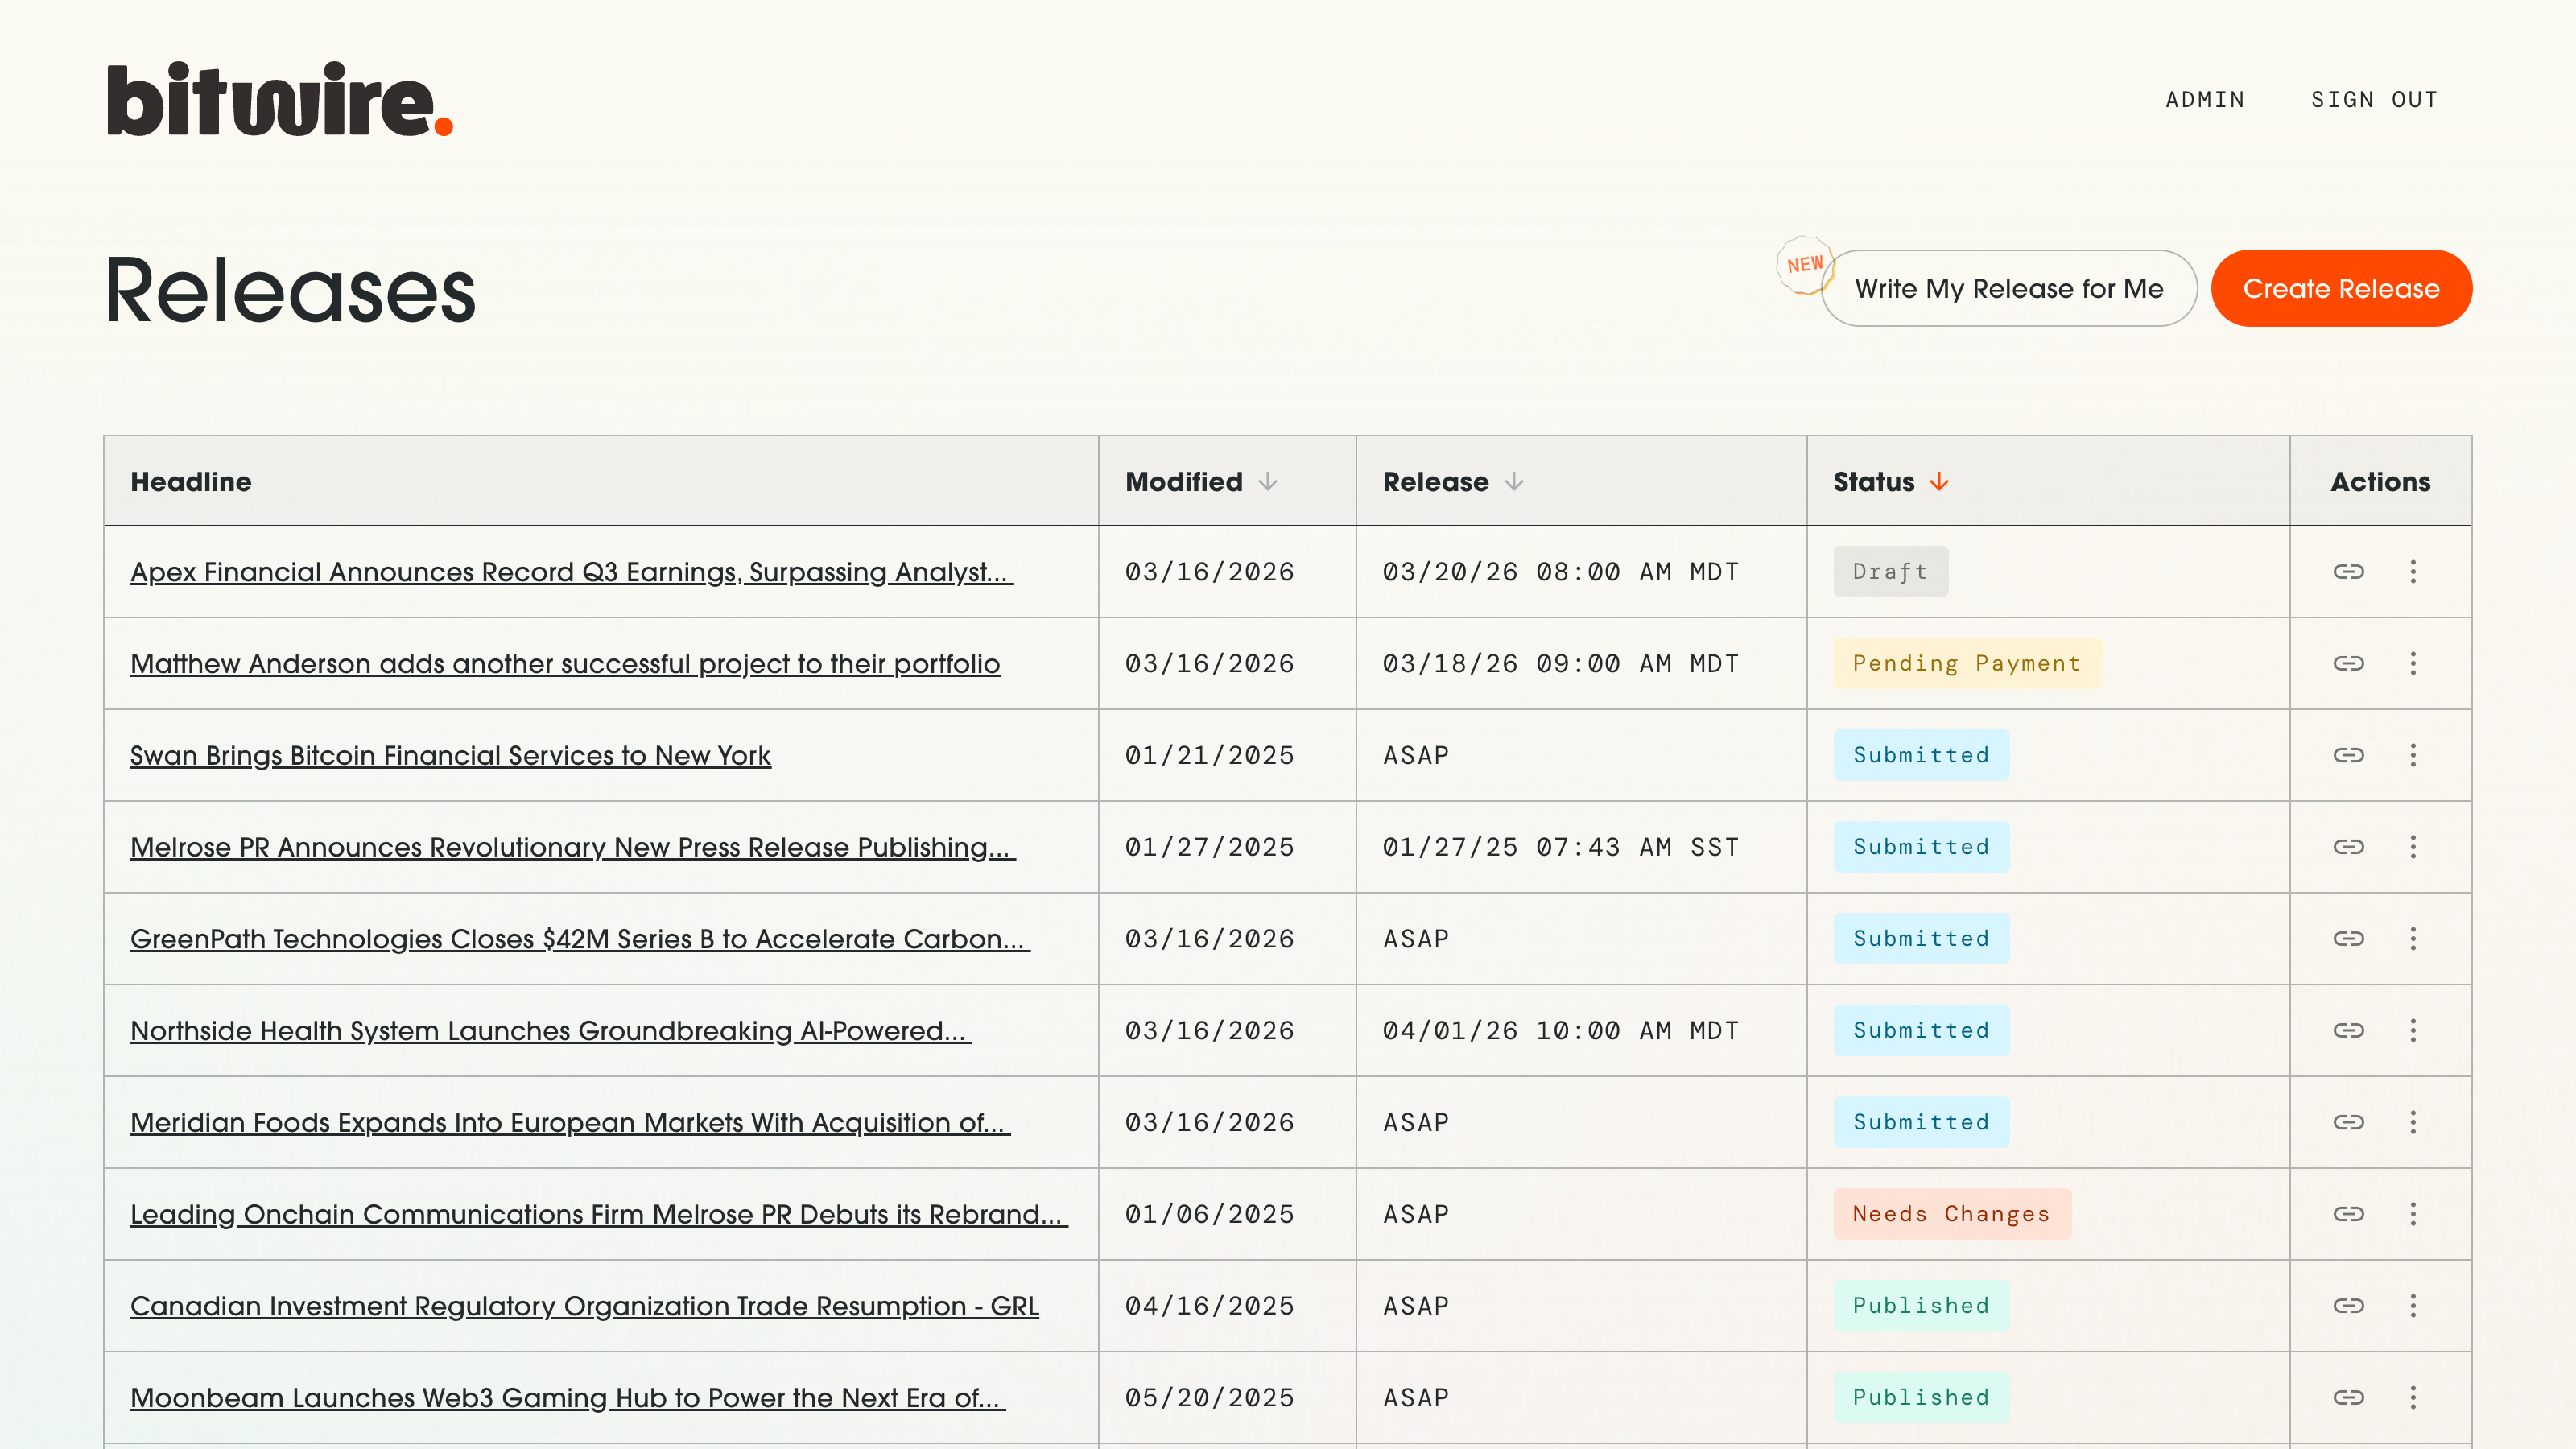Click link icon for Needs Changes release
This screenshot has width=2576, height=1449.
2348,1214
